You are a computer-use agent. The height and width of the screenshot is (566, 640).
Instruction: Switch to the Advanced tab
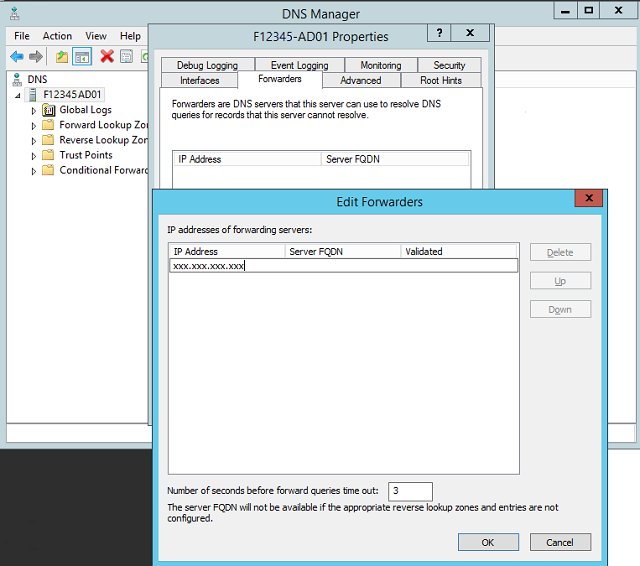pyautogui.click(x=361, y=80)
